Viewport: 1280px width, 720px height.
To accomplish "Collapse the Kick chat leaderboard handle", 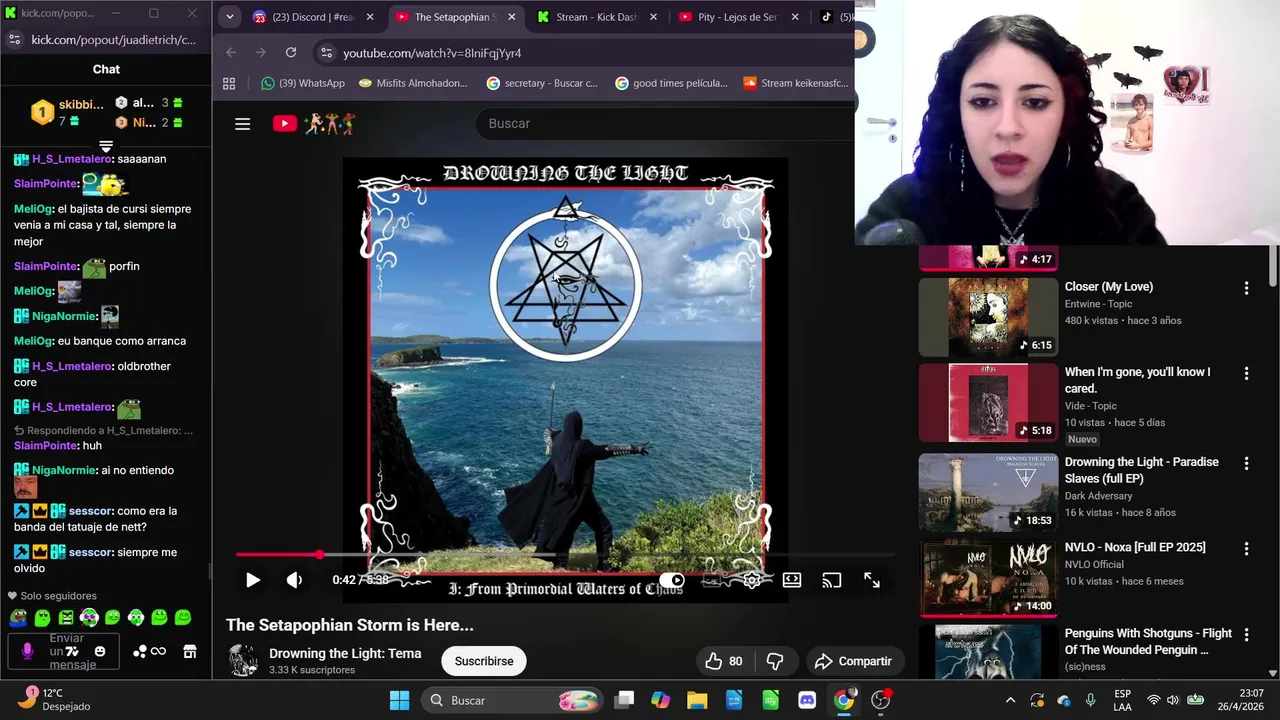I will [106, 146].
